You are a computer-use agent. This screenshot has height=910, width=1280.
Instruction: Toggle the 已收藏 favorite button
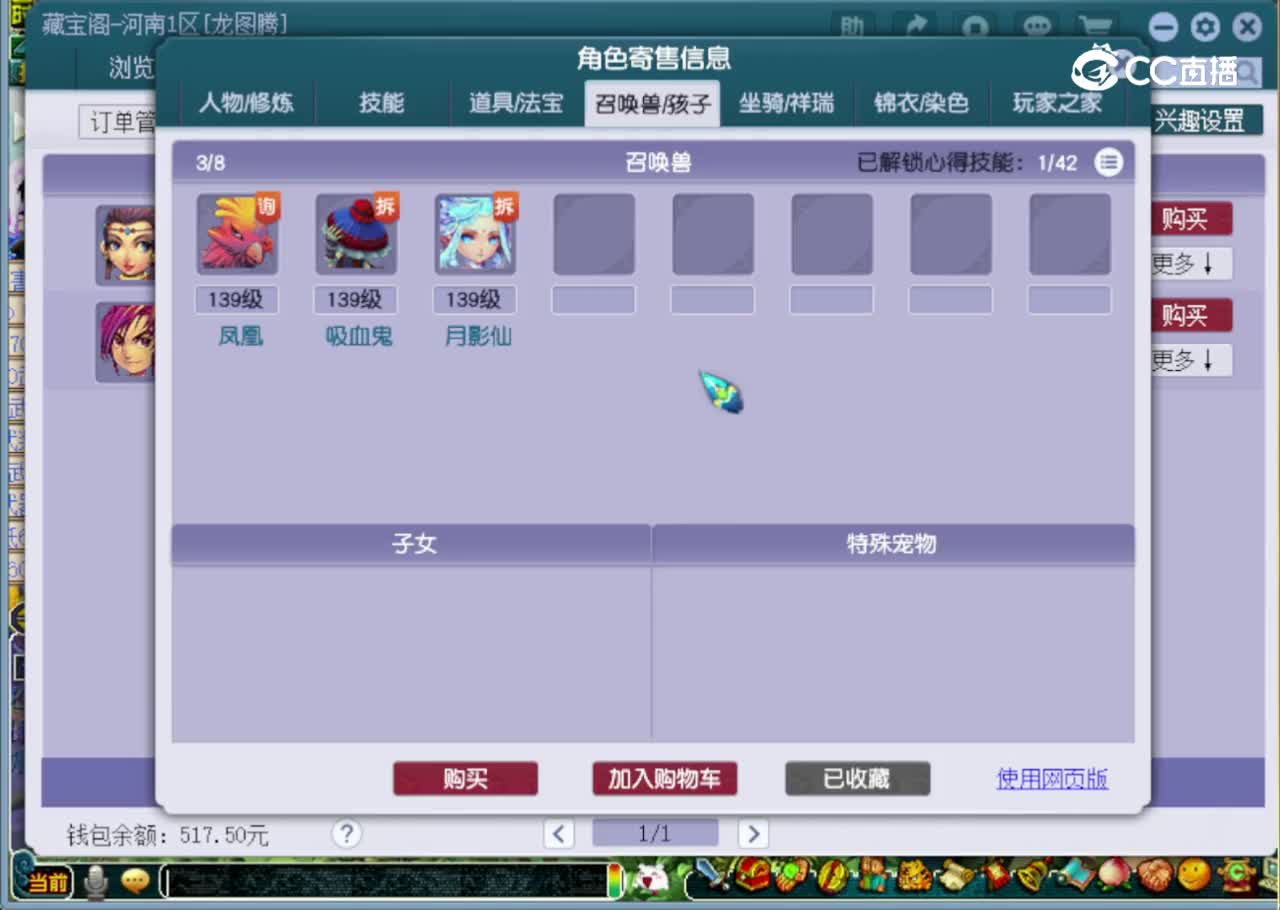(857, 779)
